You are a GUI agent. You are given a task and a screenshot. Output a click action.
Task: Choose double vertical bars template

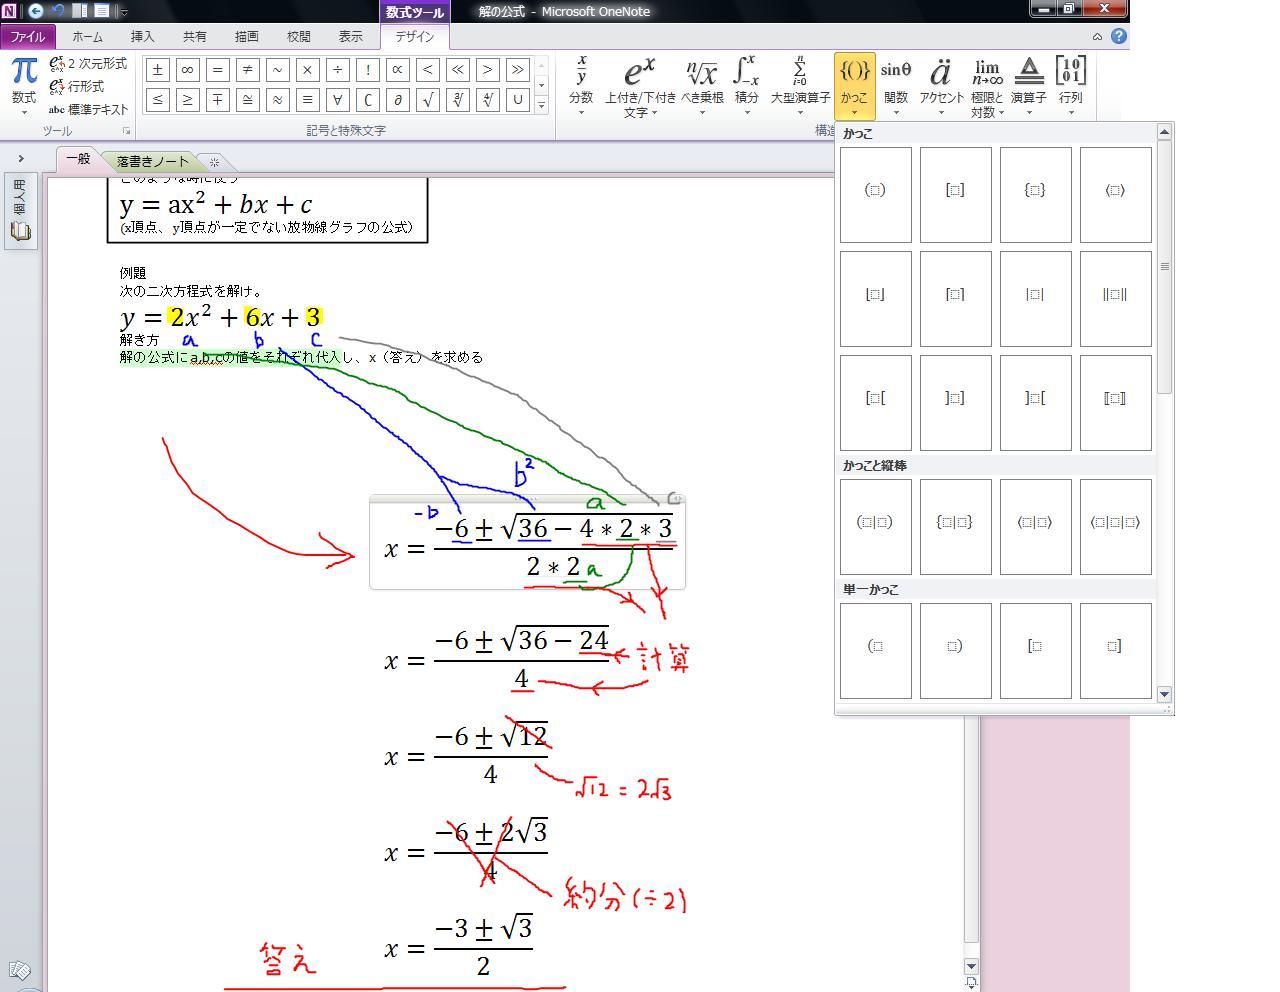1116,299
